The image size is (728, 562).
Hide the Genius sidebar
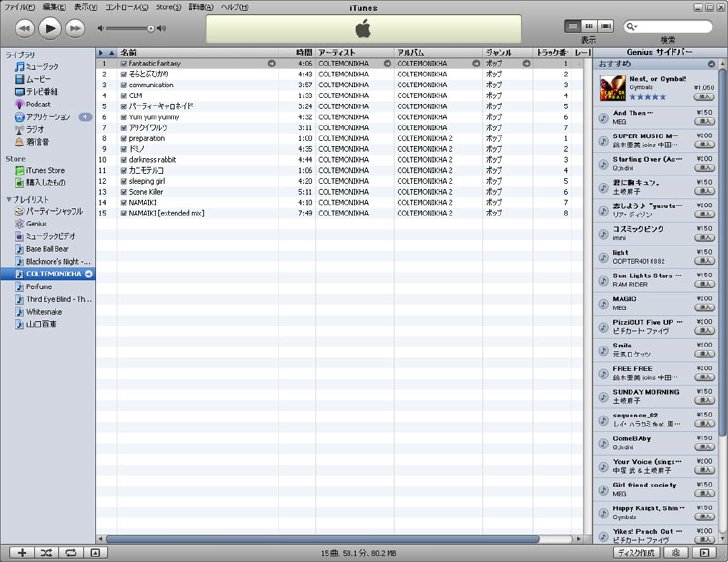[704, 553]
